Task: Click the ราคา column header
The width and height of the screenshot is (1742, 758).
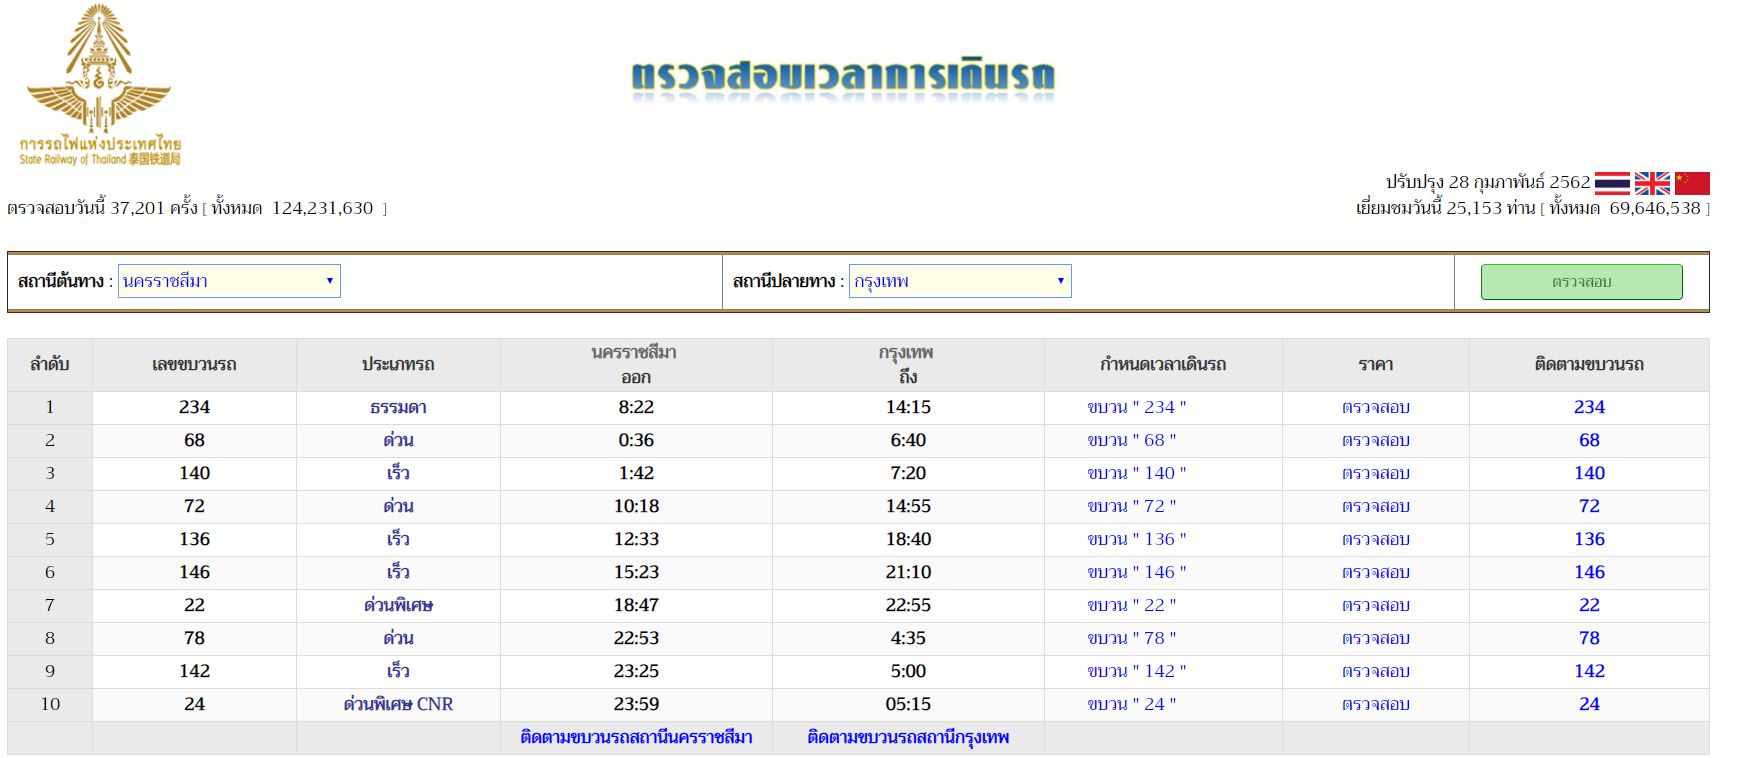Action: [1376, 364]
